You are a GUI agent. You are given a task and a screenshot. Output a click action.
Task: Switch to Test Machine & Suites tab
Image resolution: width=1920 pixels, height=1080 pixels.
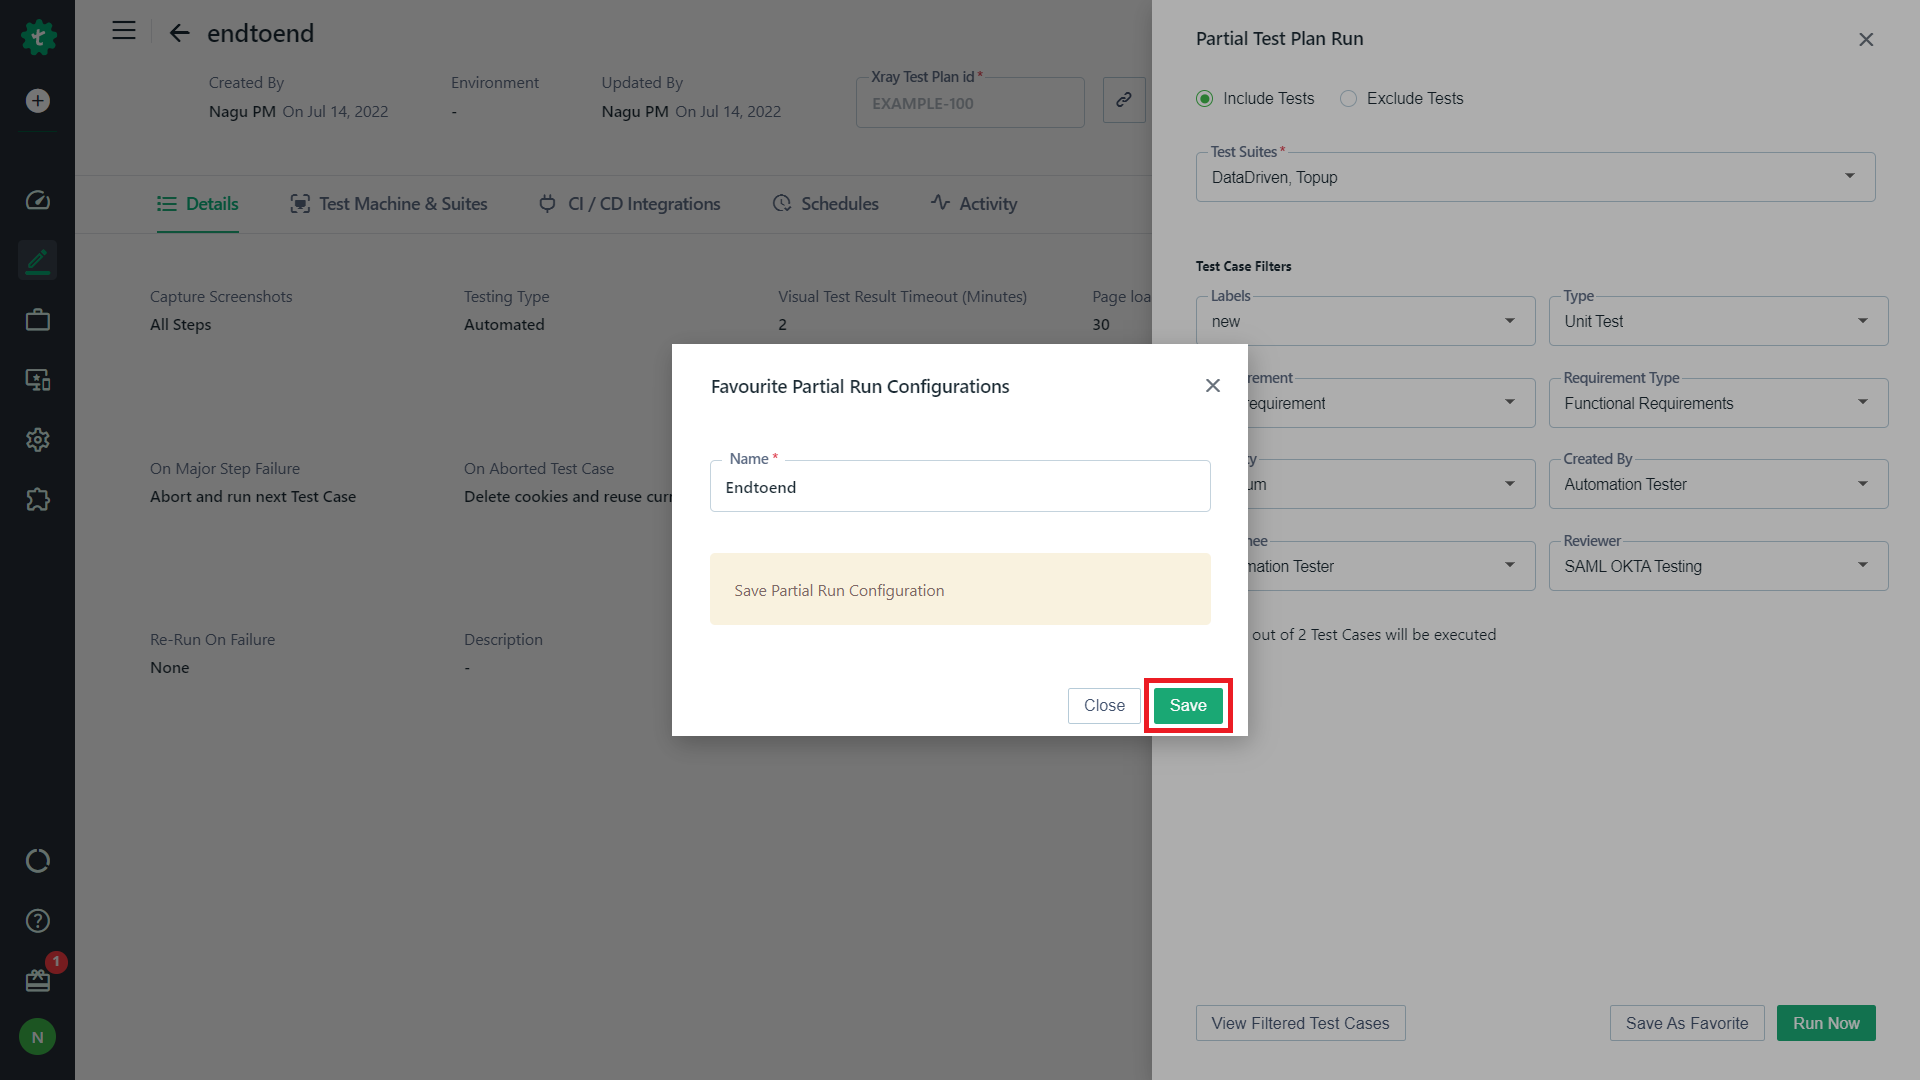[389, 204]
